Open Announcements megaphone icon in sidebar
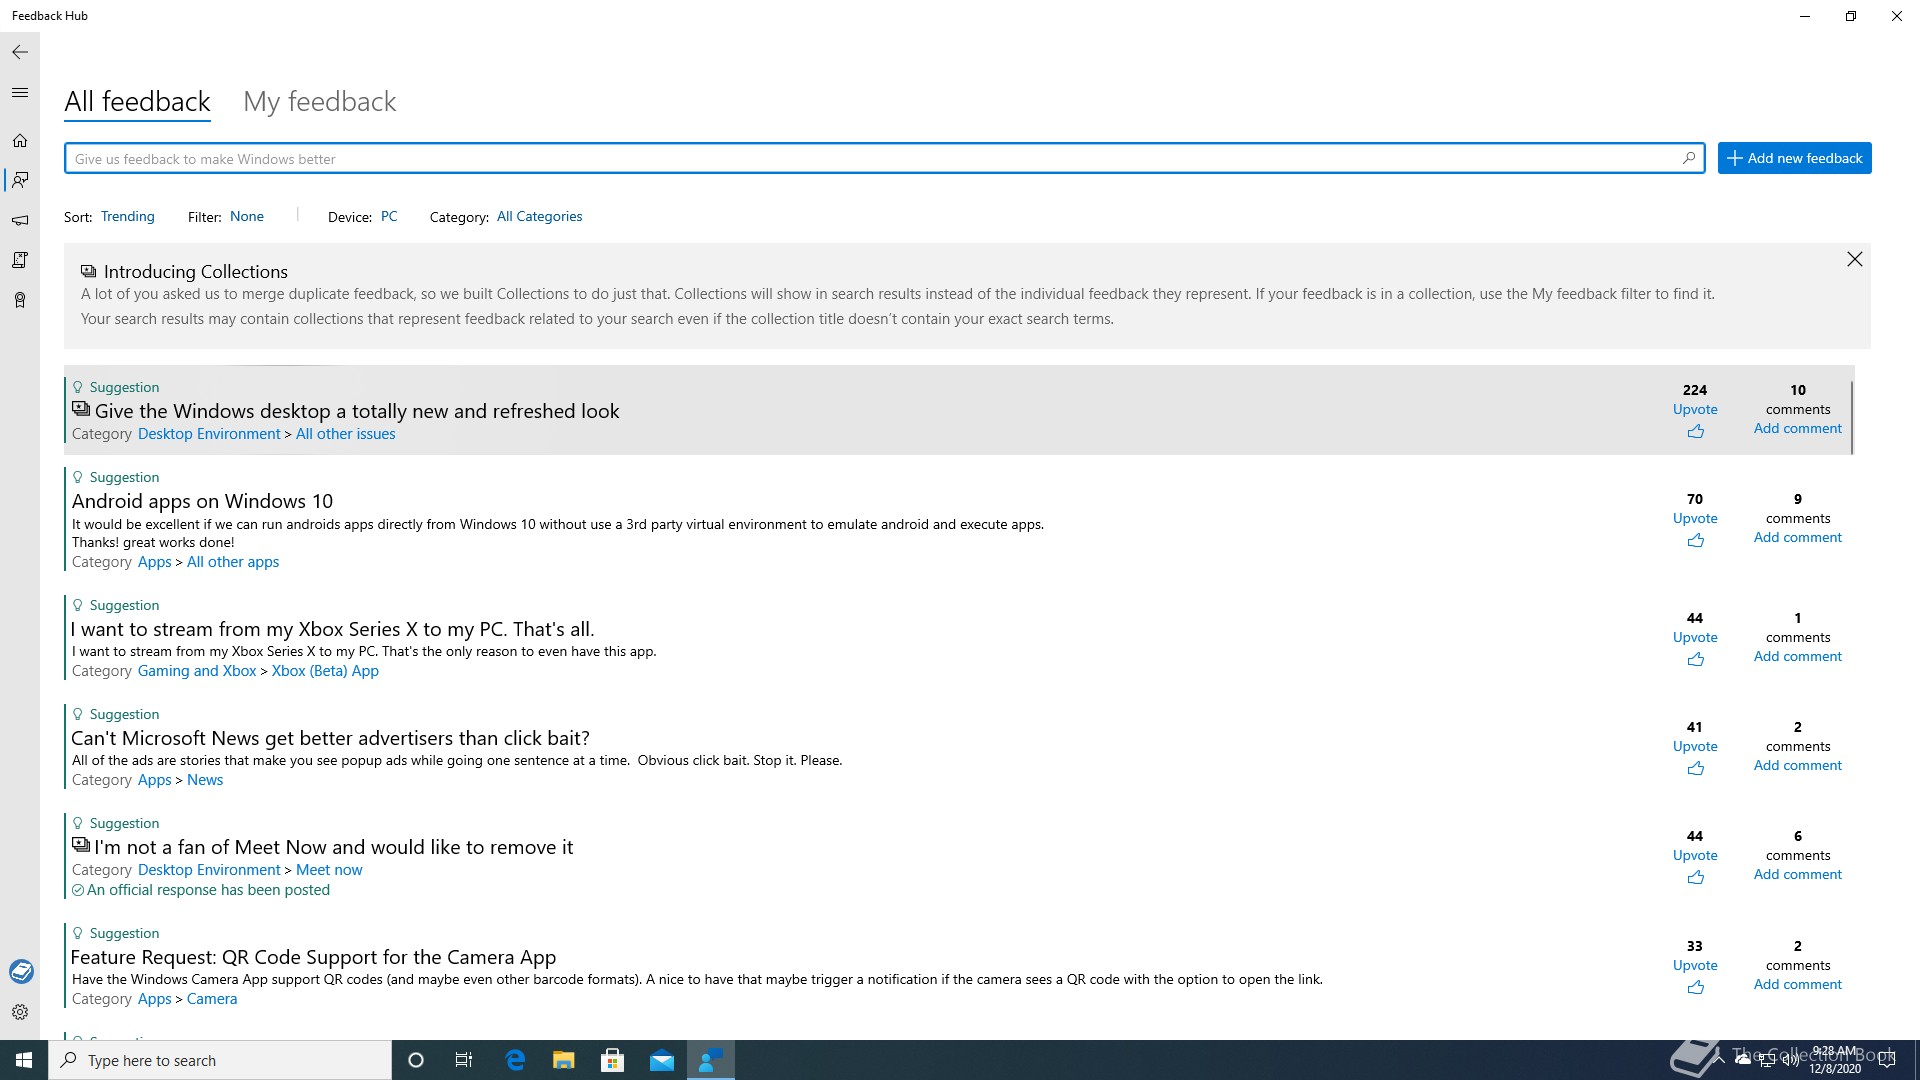 pyautogui.click(x=20, y=220)
